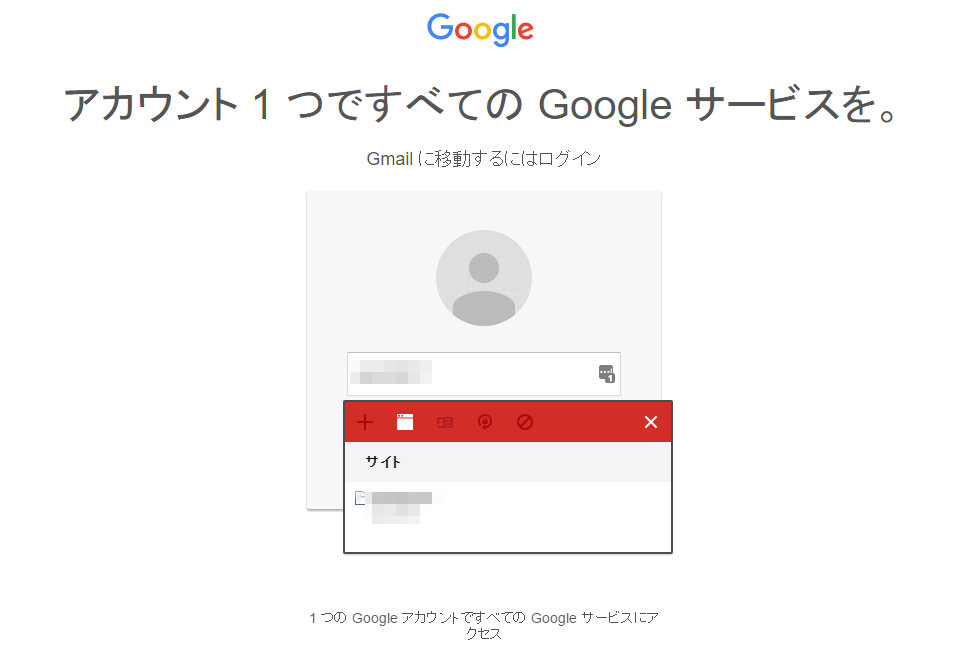
Task: Click blank white area below the saved site
Action: click(x=508, y=539)
